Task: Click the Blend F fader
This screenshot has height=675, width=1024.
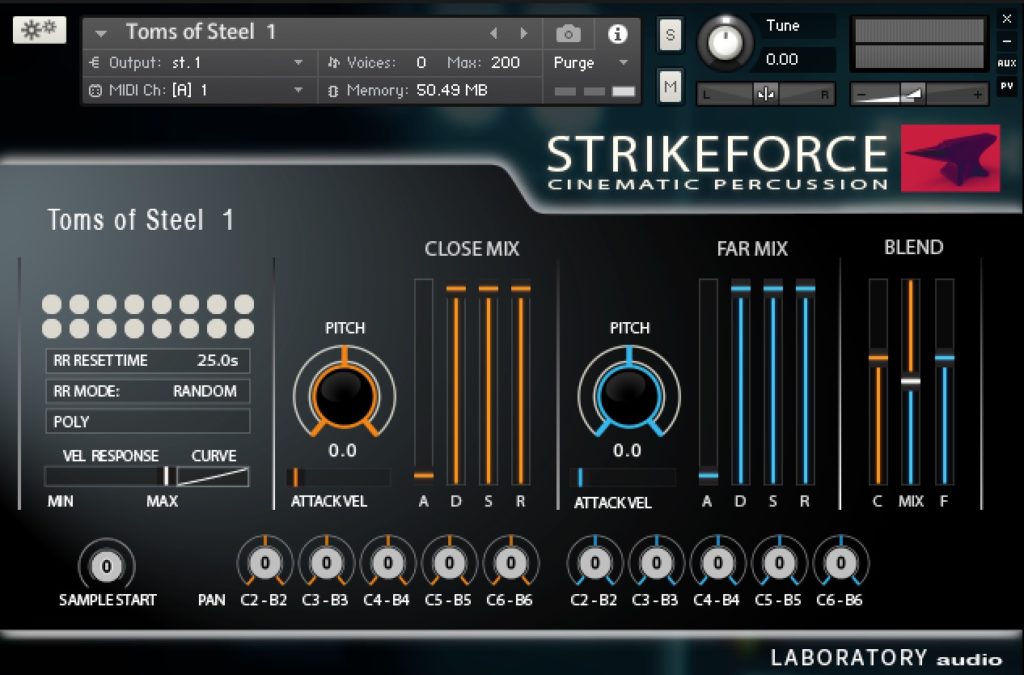Action: tap(944, 383)
